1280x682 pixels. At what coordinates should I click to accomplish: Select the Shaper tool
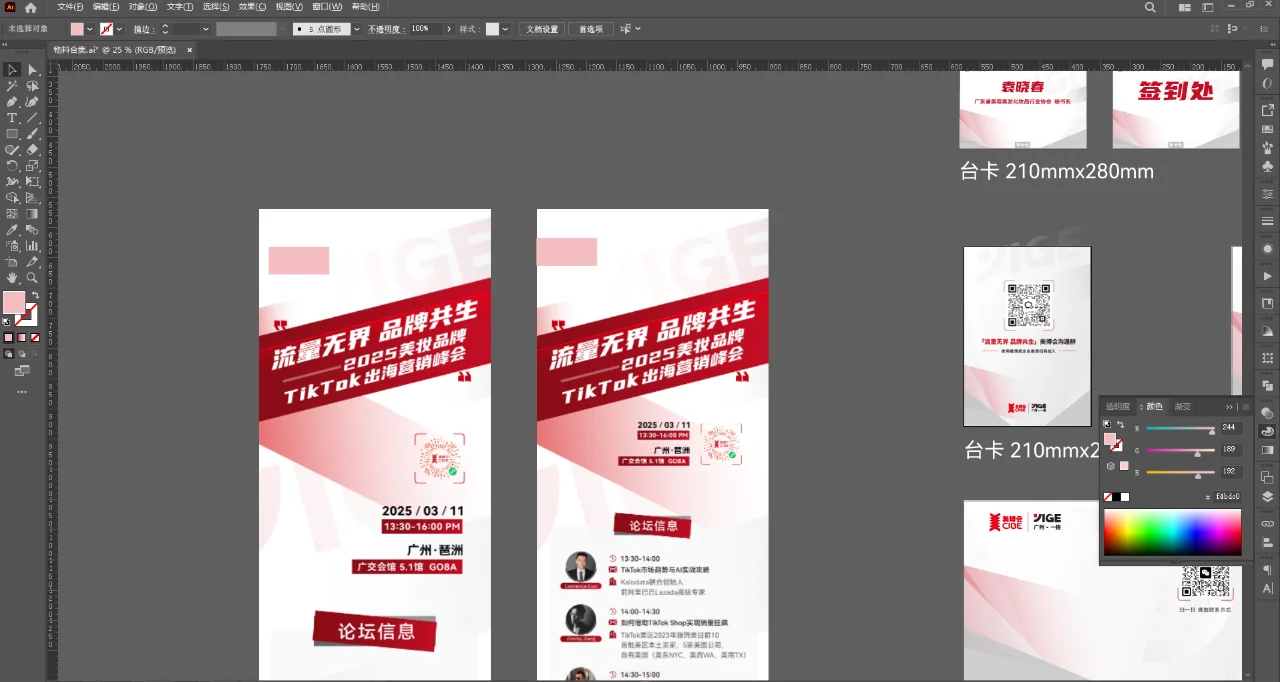tap(12, 150)
